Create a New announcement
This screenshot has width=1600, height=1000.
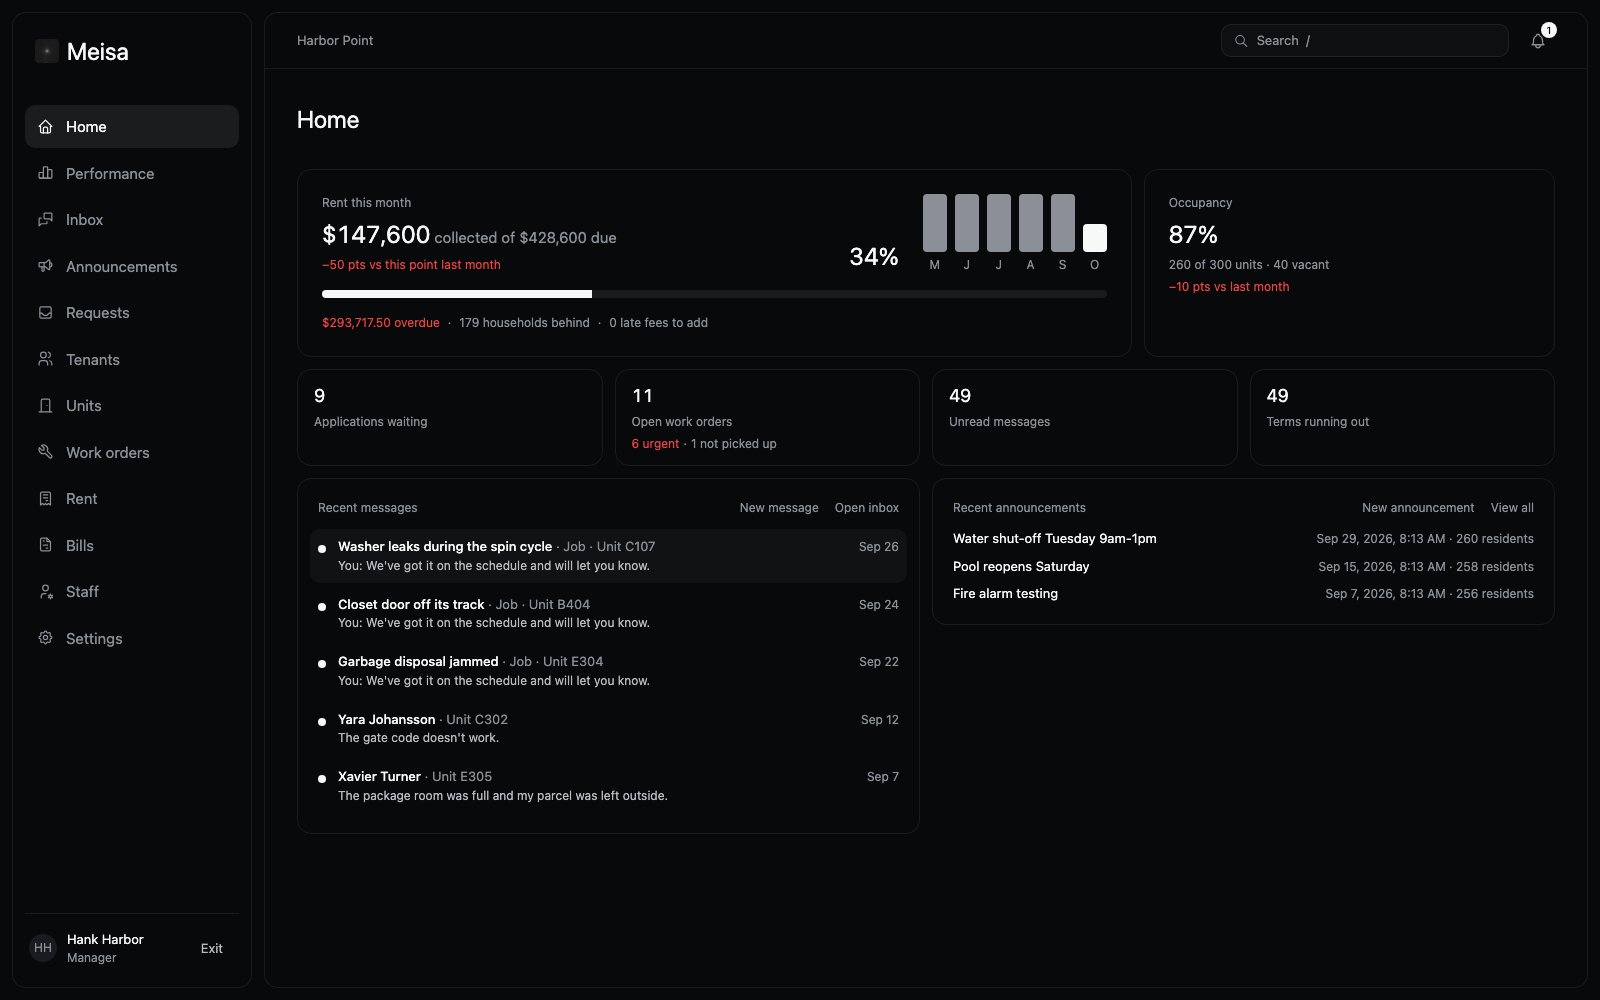coord(1418,508)
